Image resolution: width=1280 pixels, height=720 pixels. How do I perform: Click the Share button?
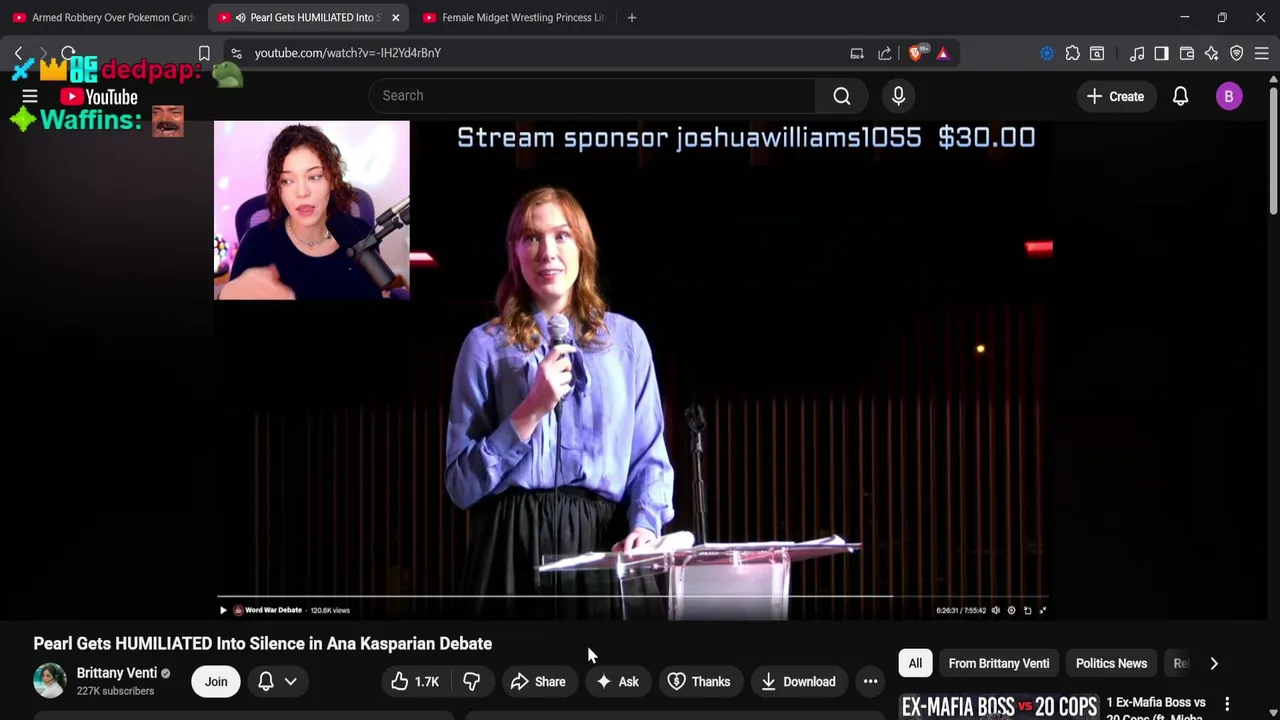point(538,681)
